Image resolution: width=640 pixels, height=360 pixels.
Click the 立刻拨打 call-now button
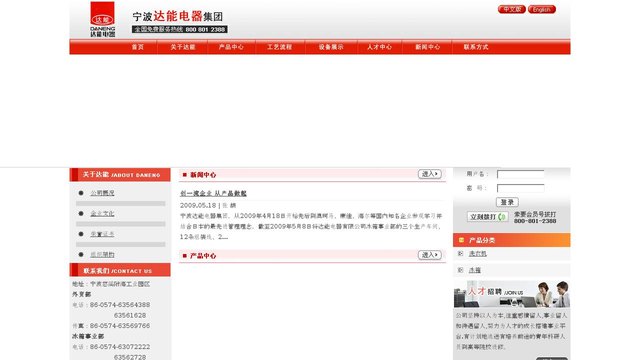click(488, 217)
